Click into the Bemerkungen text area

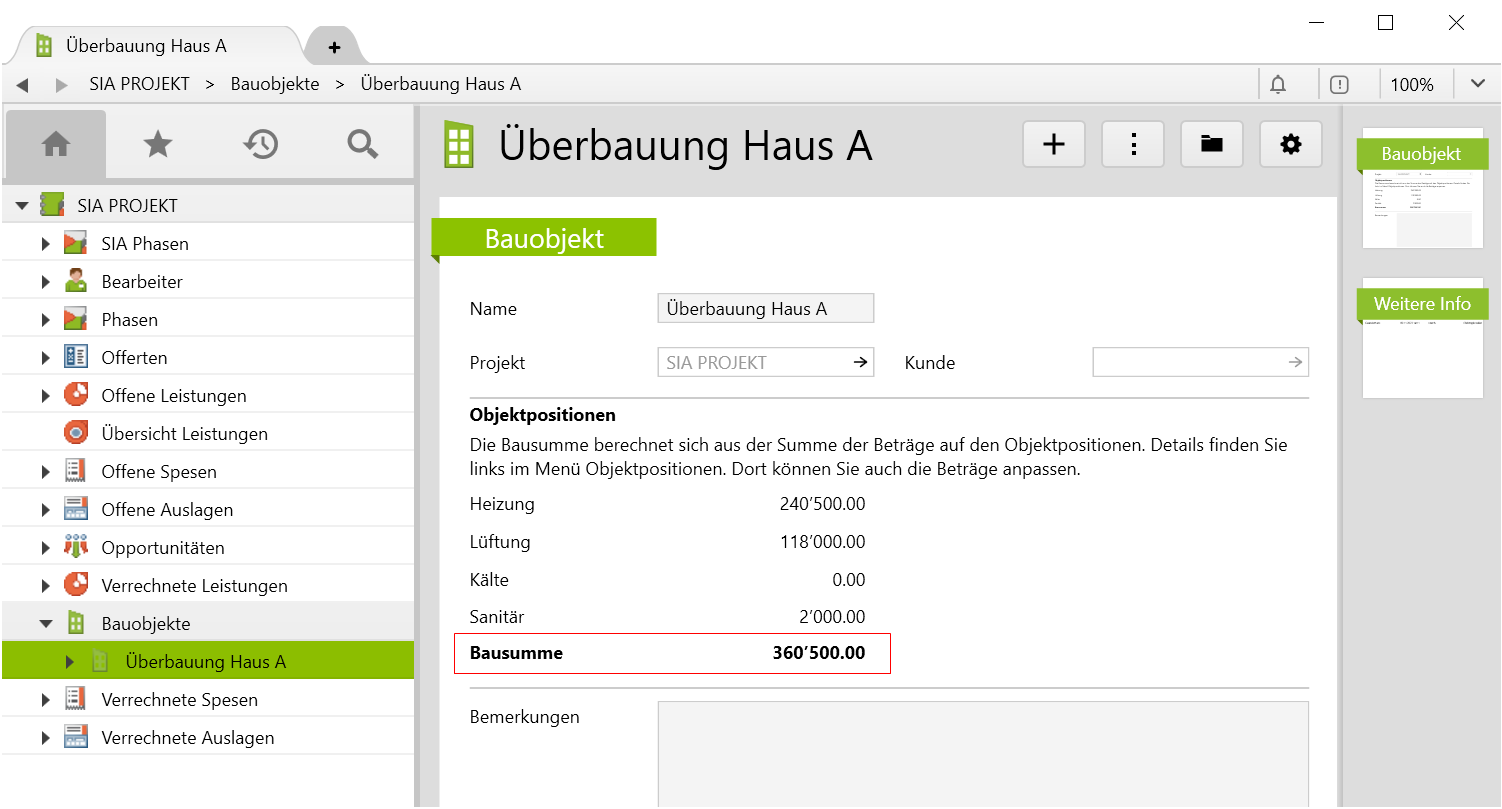coord(982,753)
